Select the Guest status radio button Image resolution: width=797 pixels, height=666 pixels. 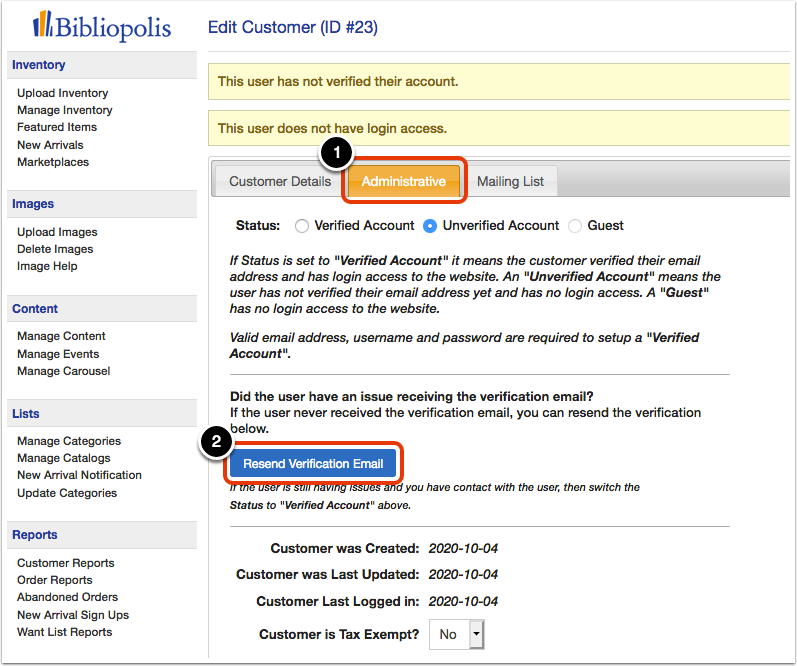point(575,226)
